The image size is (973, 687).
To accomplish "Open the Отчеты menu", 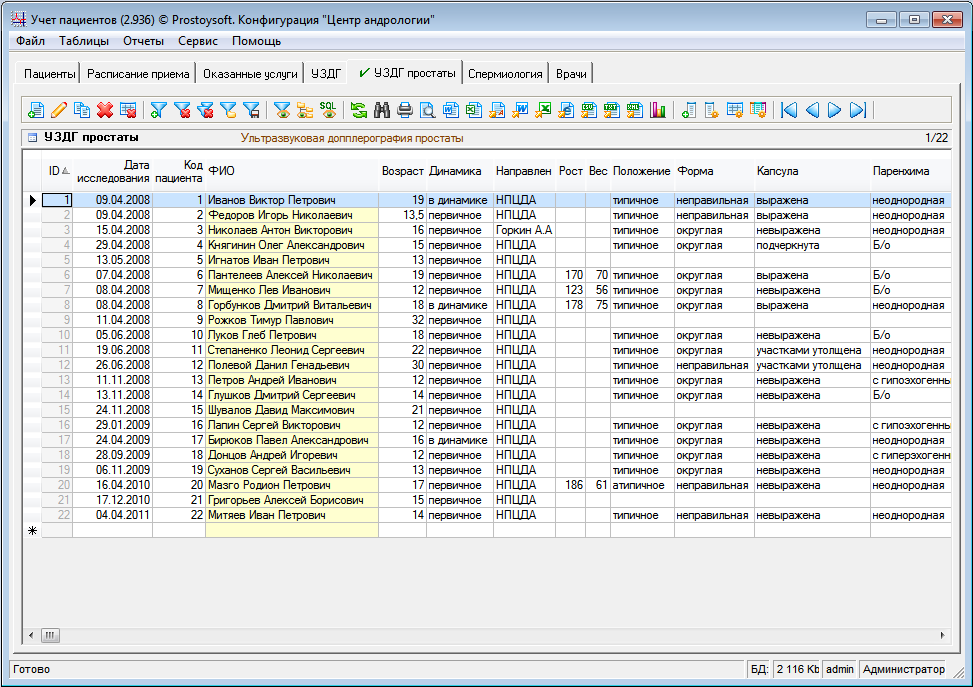I will pyautogui.click(x=143, y=41).
